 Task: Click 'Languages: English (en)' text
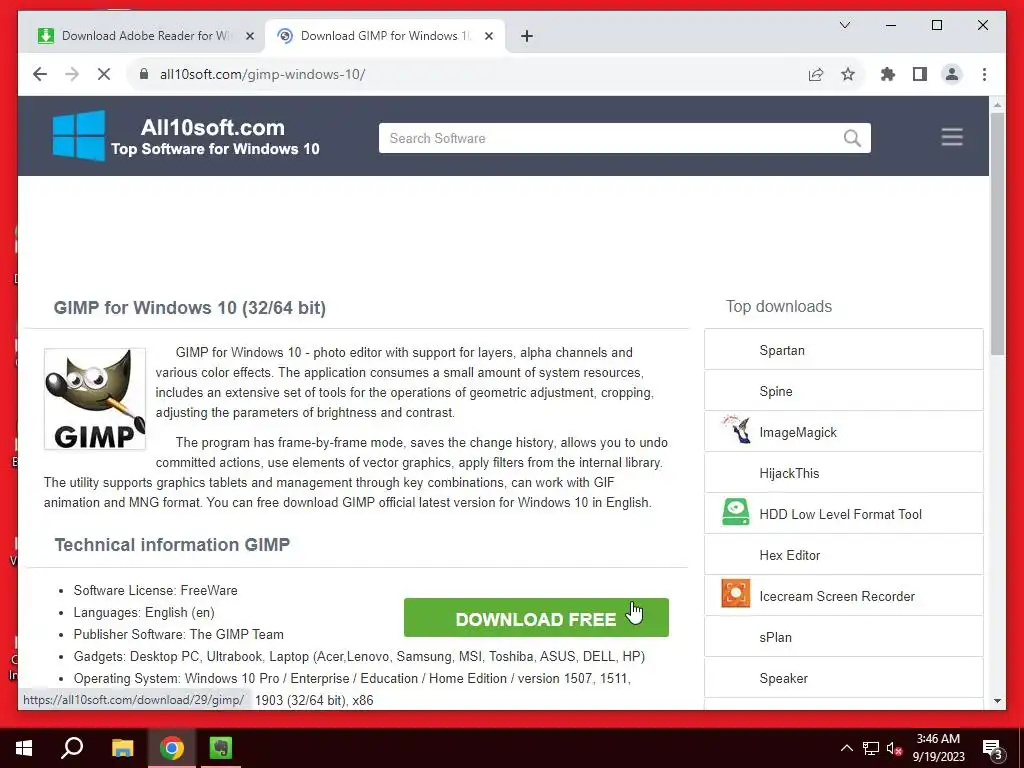[144, 613]
